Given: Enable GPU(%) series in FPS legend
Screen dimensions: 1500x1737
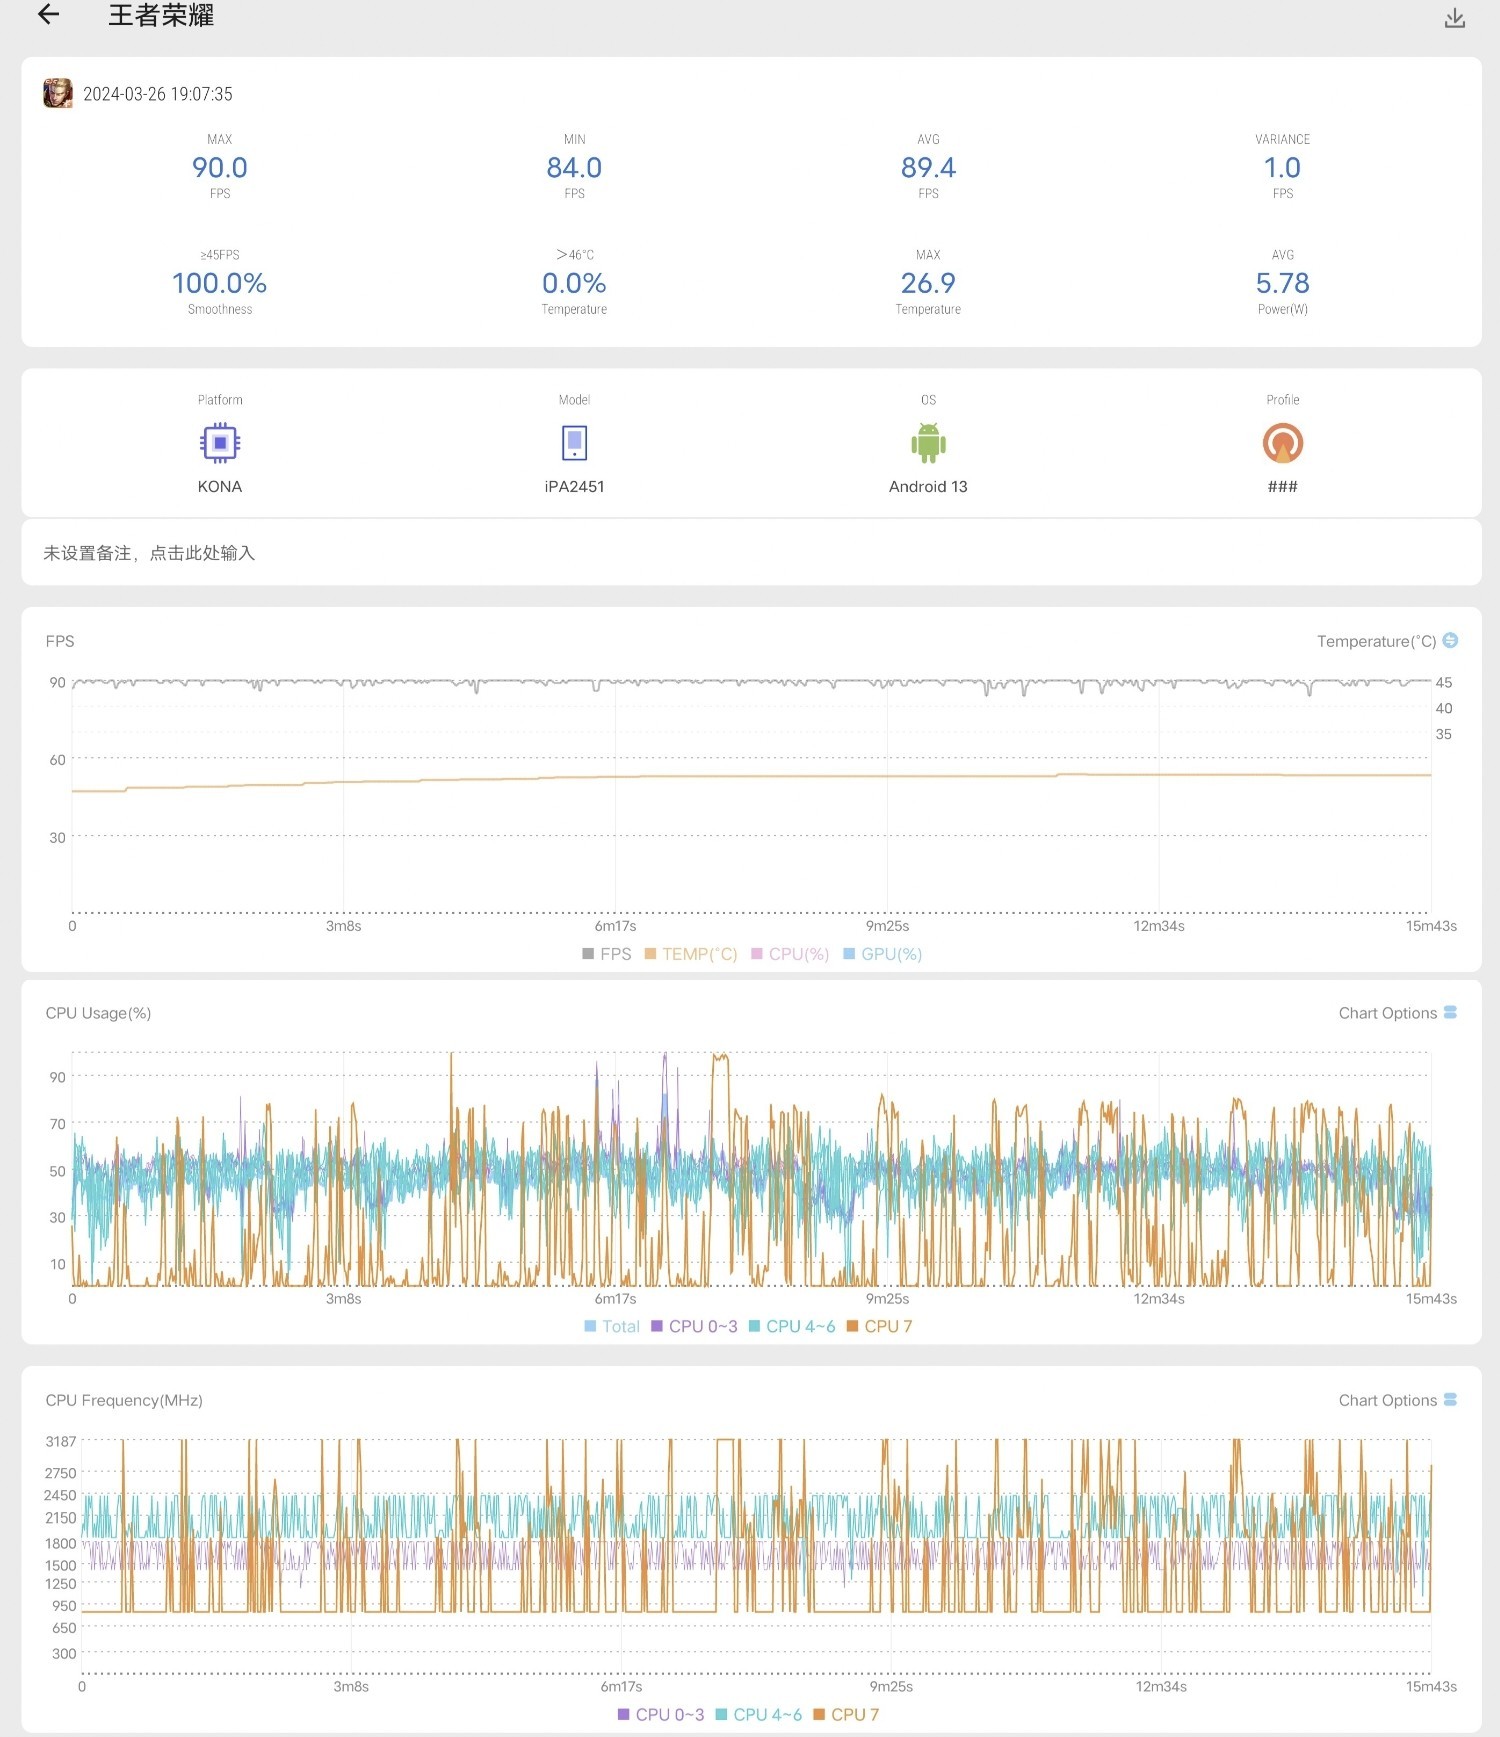Looking at the screenshot, I should (x=882, y=954).
